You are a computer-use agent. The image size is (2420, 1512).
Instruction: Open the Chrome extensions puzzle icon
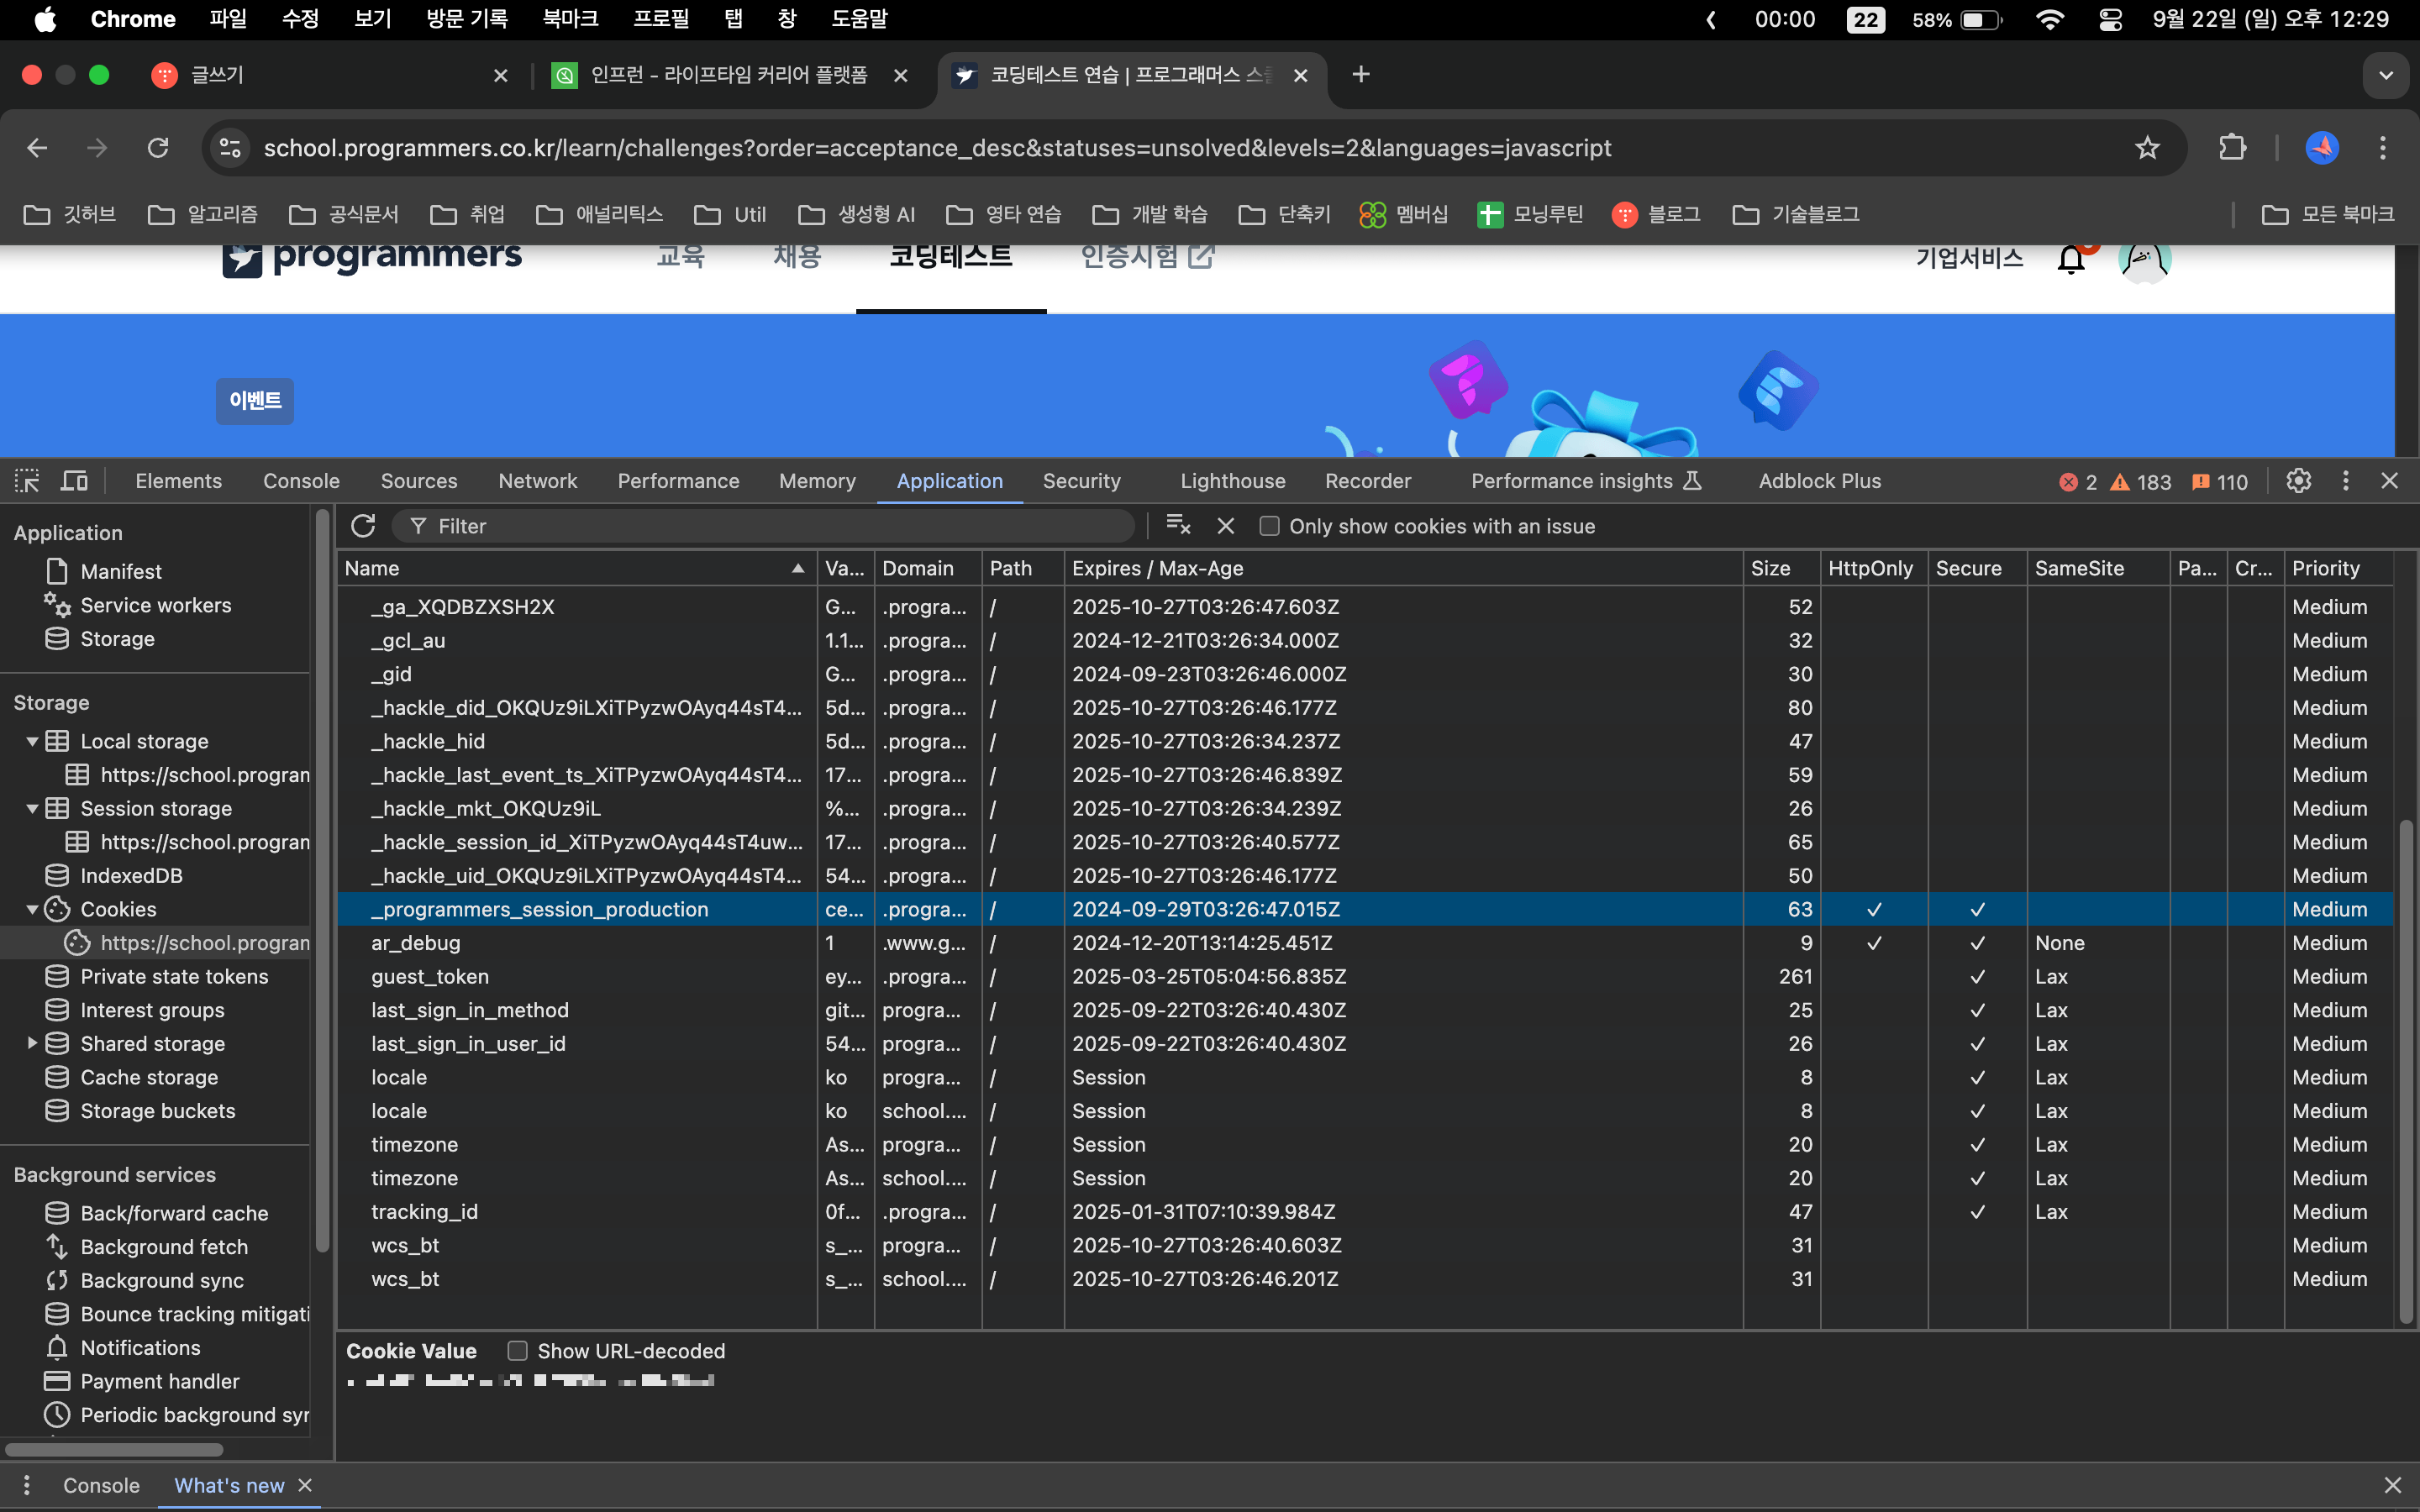point(2232,148)
